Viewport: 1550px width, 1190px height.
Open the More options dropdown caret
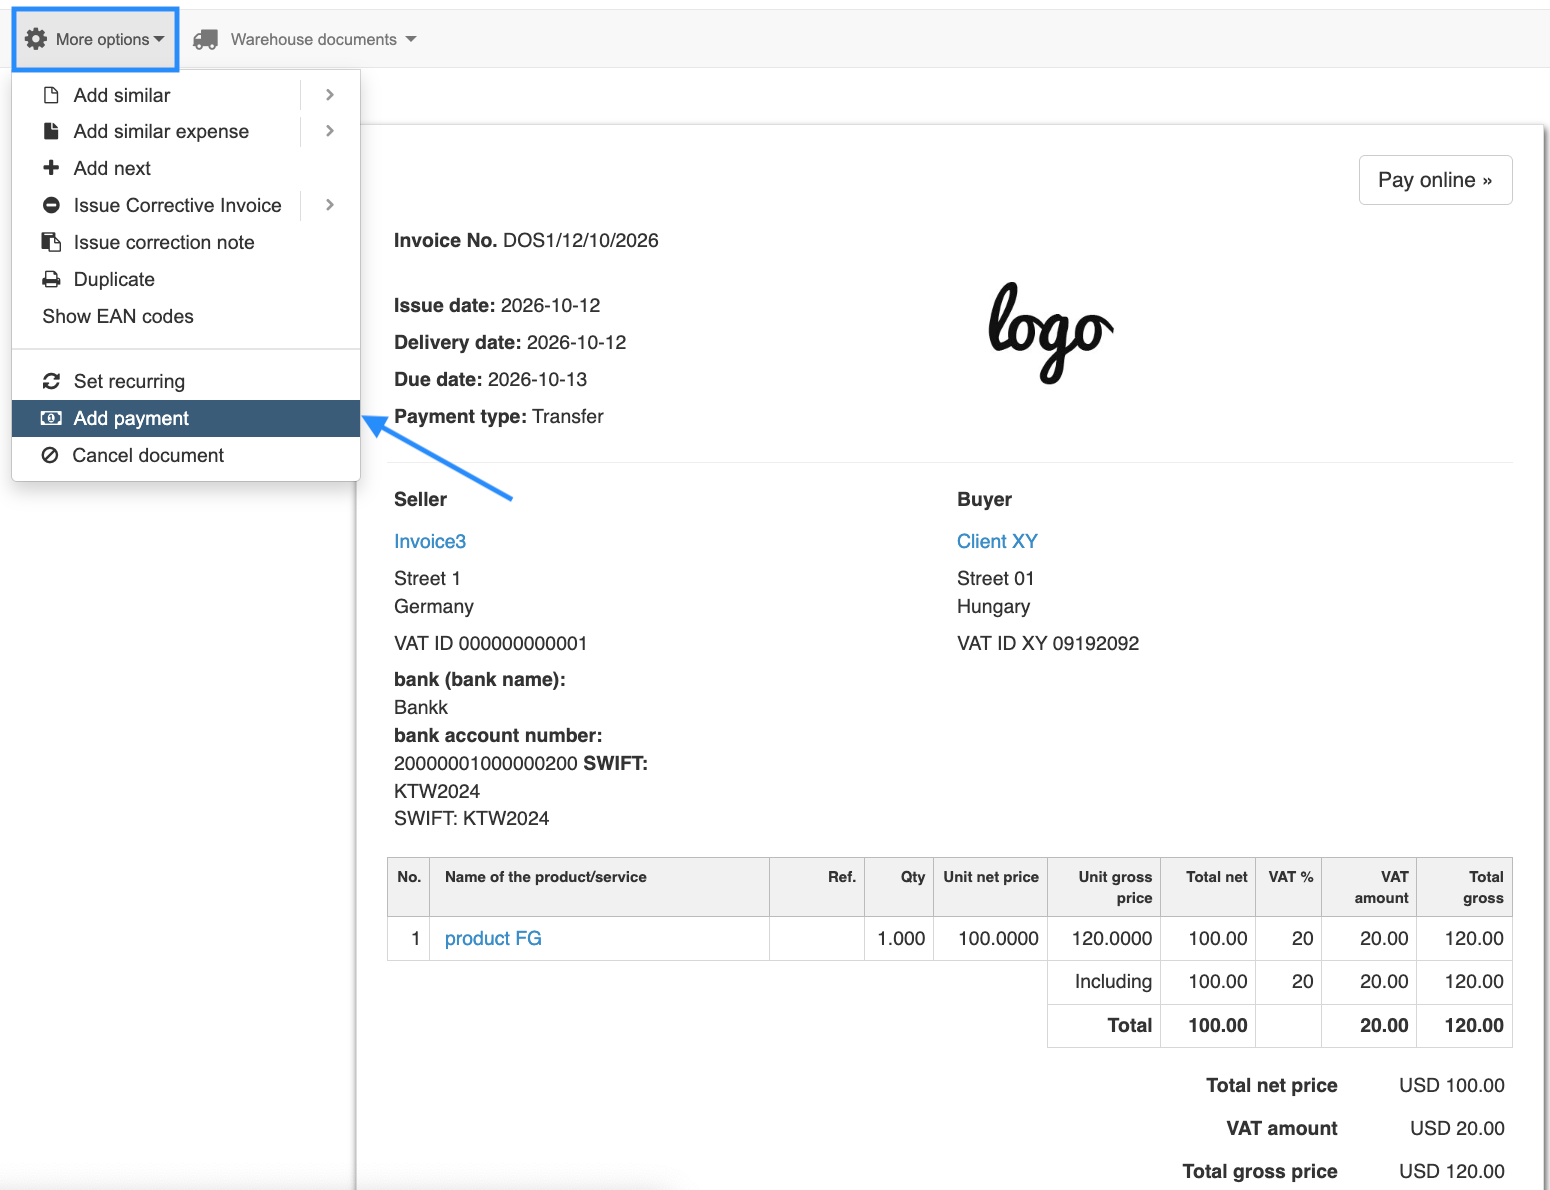tap(159, 40)
